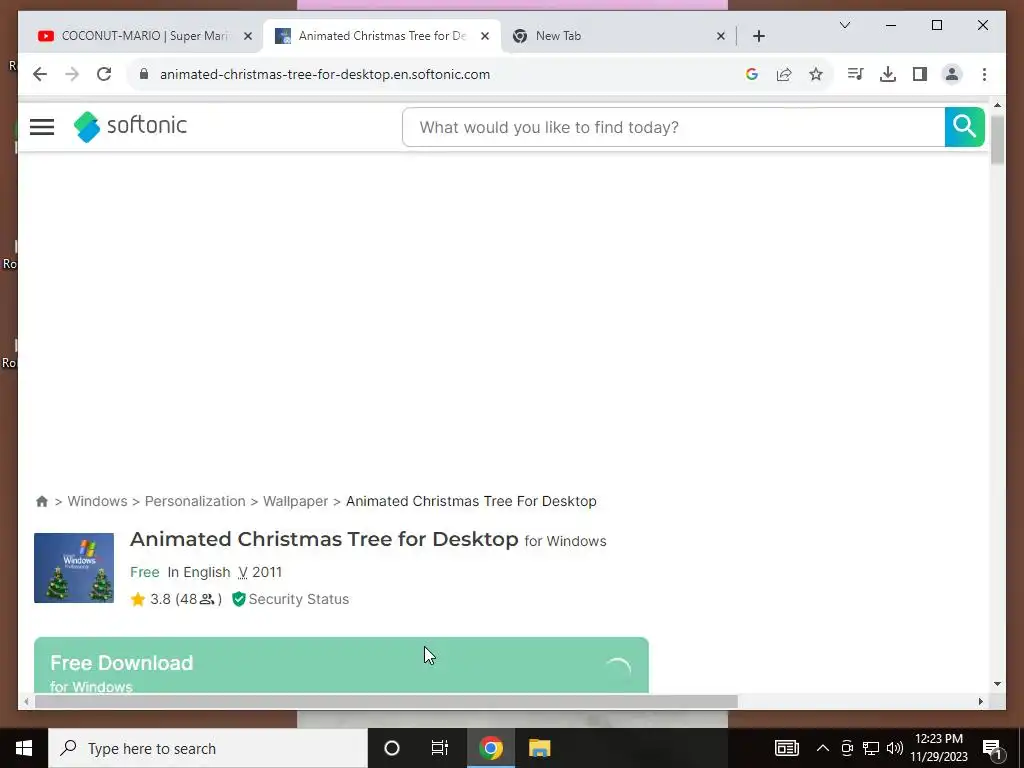Click the Softonic logo
Viewport: 1024px width, 768px height.
coord(130,126)
